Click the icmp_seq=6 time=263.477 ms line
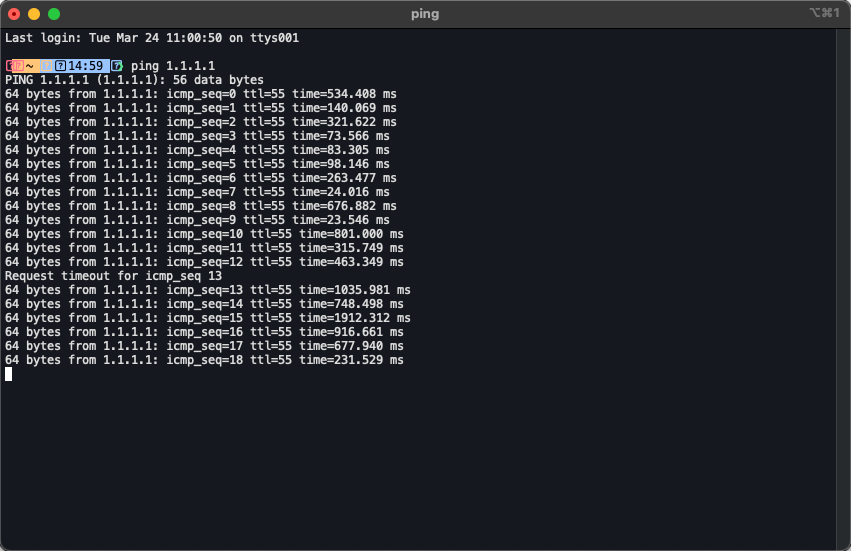Viewport: 851px width, 551px height. coord(201,178)
